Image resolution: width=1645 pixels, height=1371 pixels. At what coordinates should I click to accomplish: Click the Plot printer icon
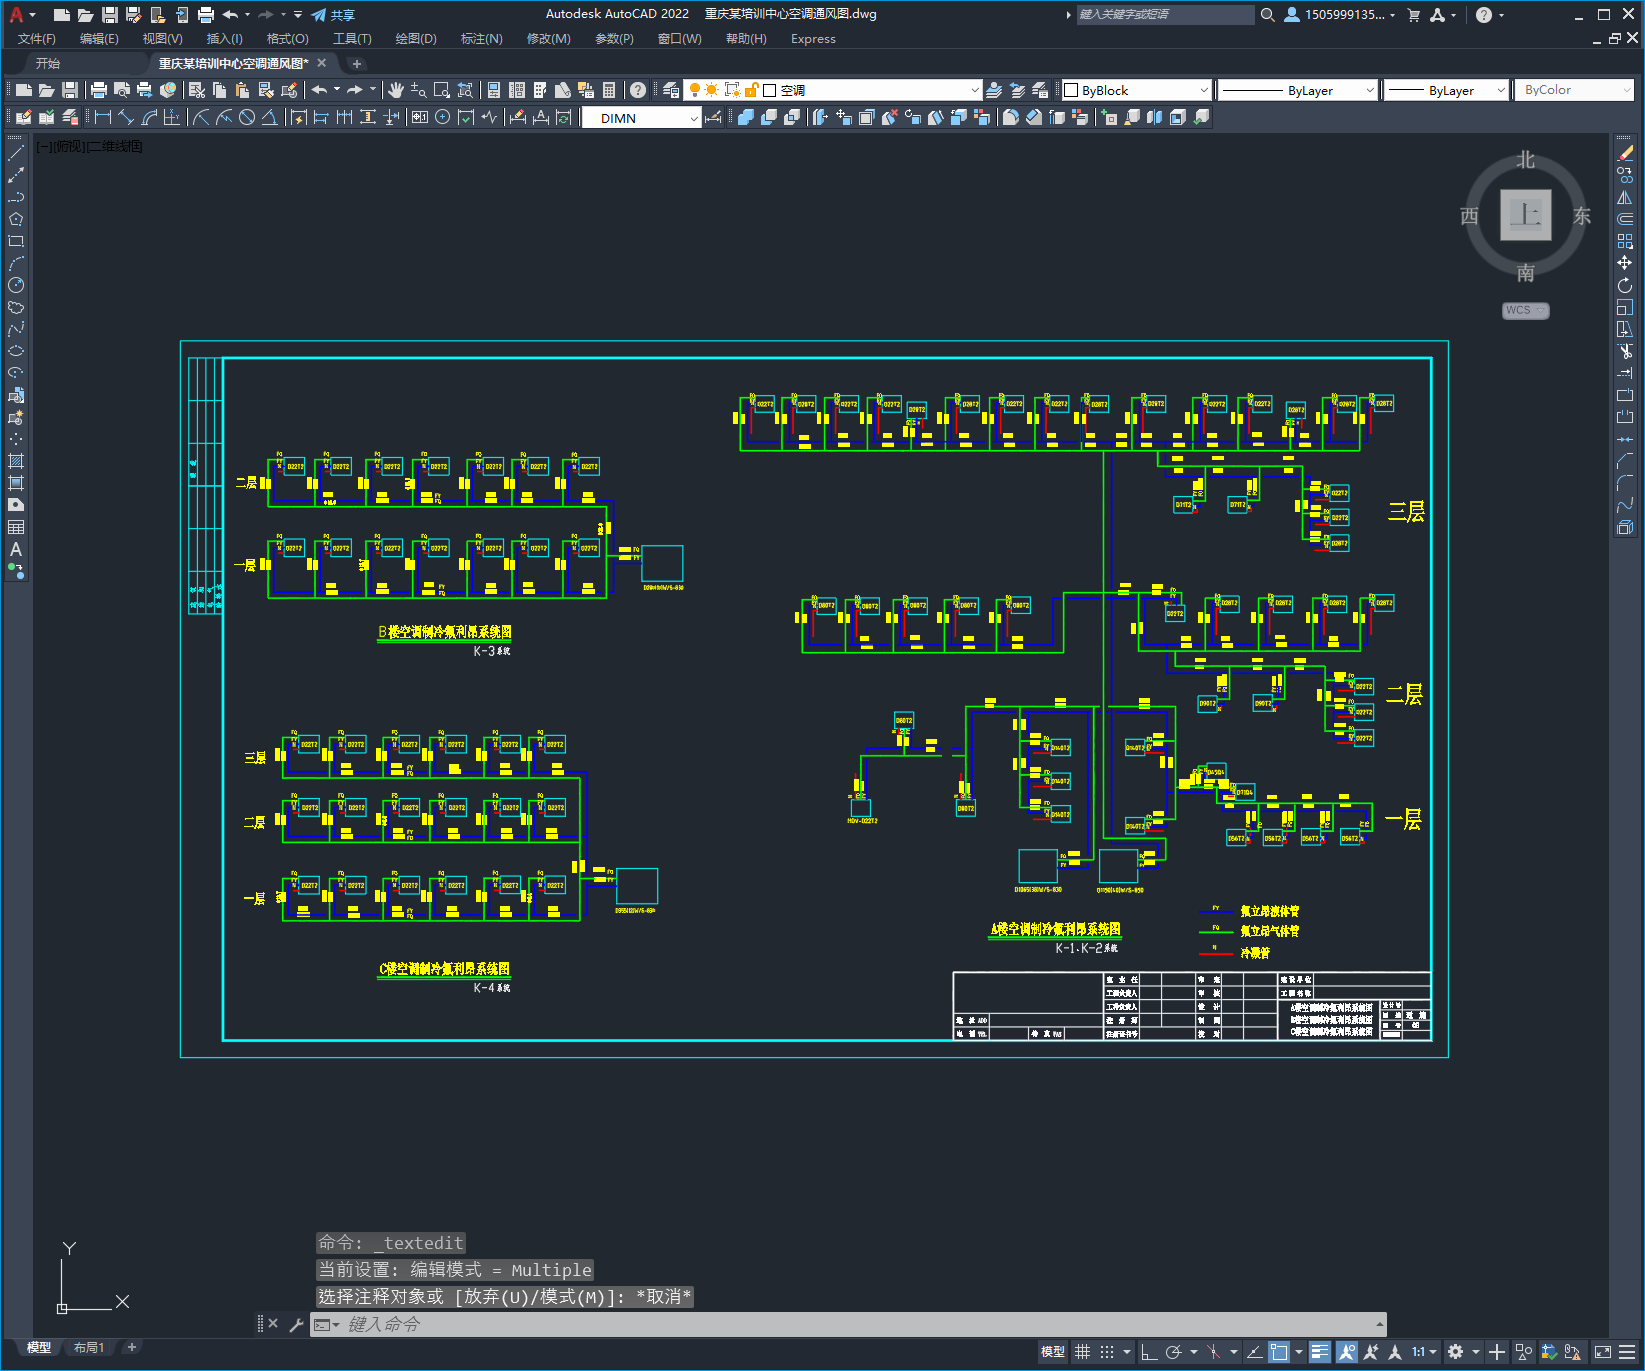[x=99, y=90]
